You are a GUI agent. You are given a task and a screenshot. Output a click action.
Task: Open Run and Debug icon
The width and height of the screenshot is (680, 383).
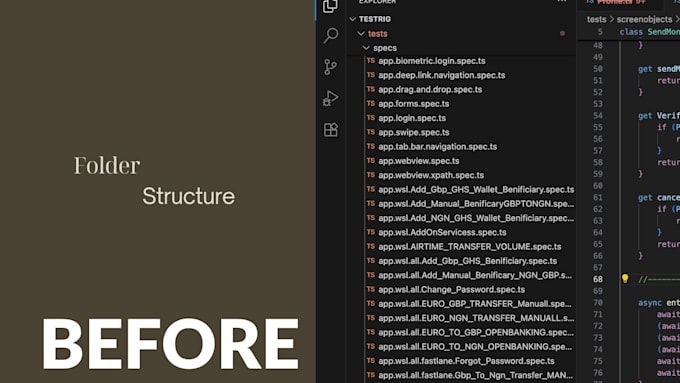pos(330,98)
